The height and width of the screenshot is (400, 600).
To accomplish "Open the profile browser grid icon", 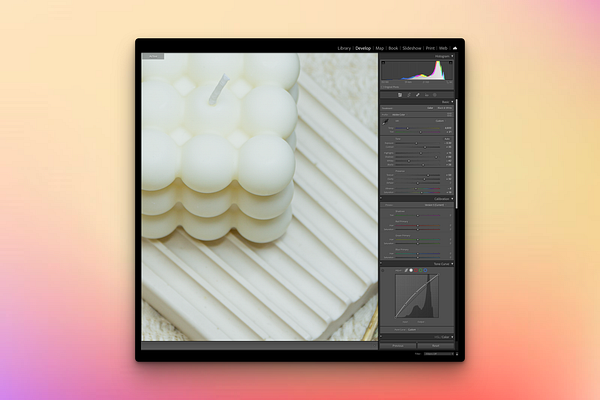I will pos(450,114).
